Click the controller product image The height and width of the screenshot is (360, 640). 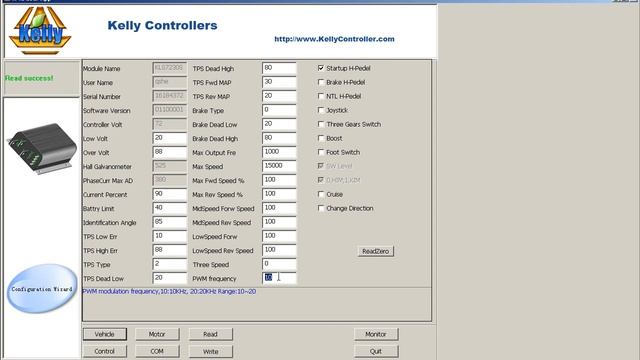pyautogui.click(x=42, y=148)
